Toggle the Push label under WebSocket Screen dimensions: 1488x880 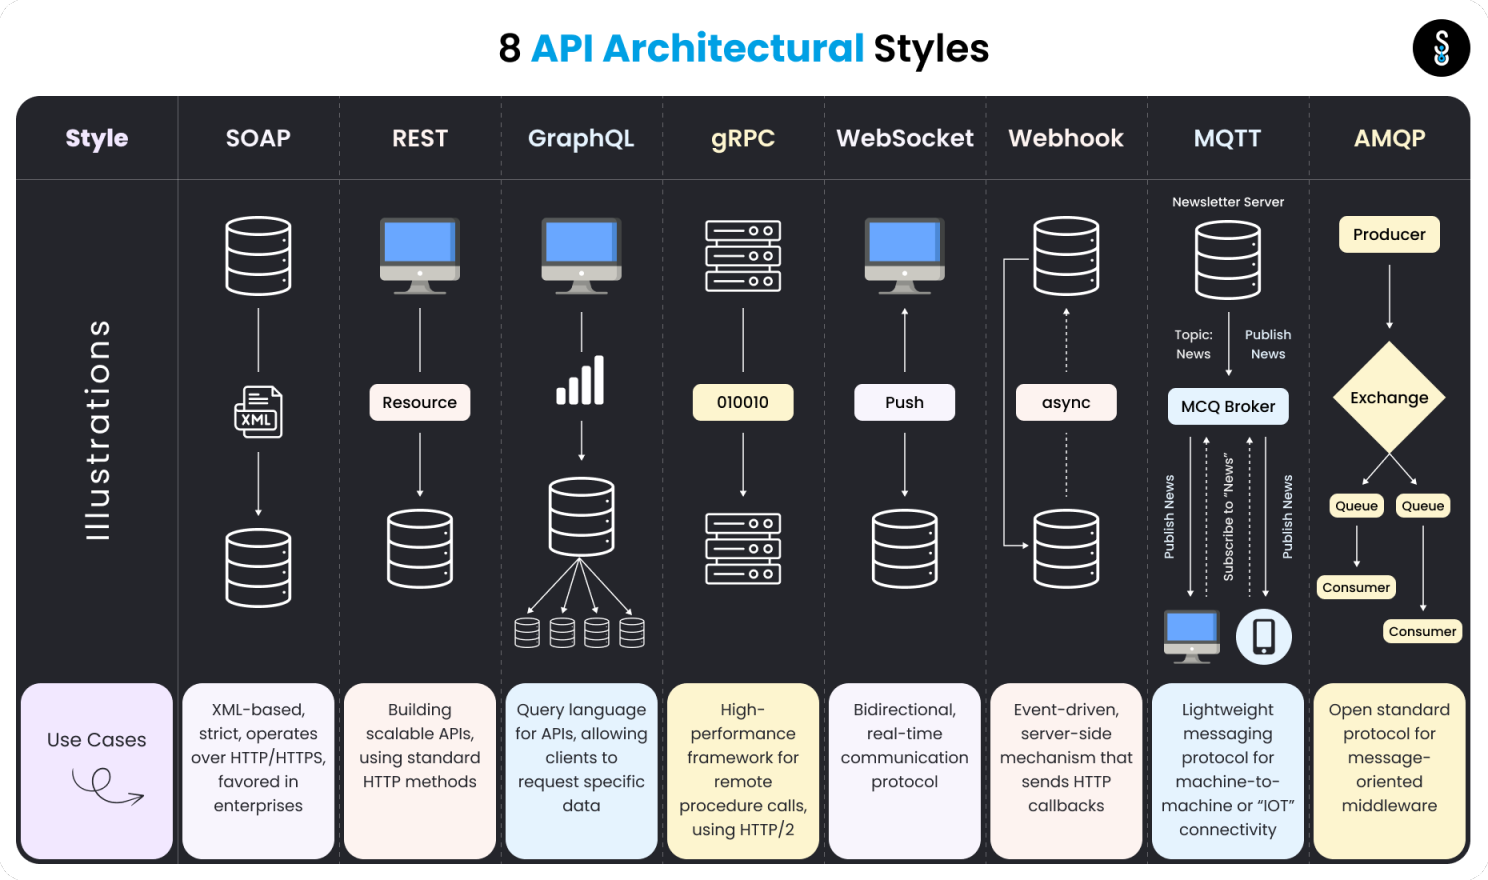coord(904,402)
